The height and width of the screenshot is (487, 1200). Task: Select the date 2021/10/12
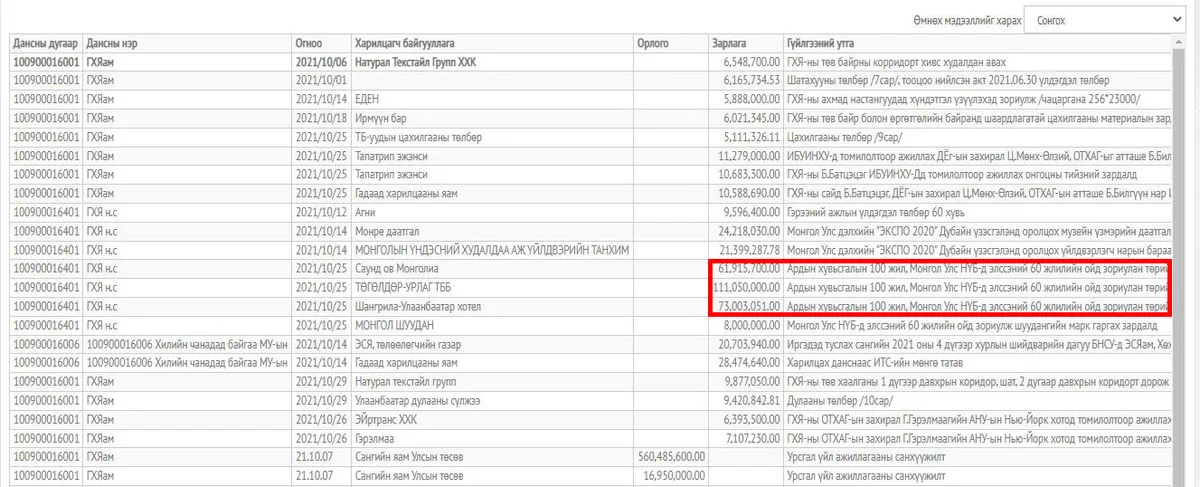tap(320, 211)
